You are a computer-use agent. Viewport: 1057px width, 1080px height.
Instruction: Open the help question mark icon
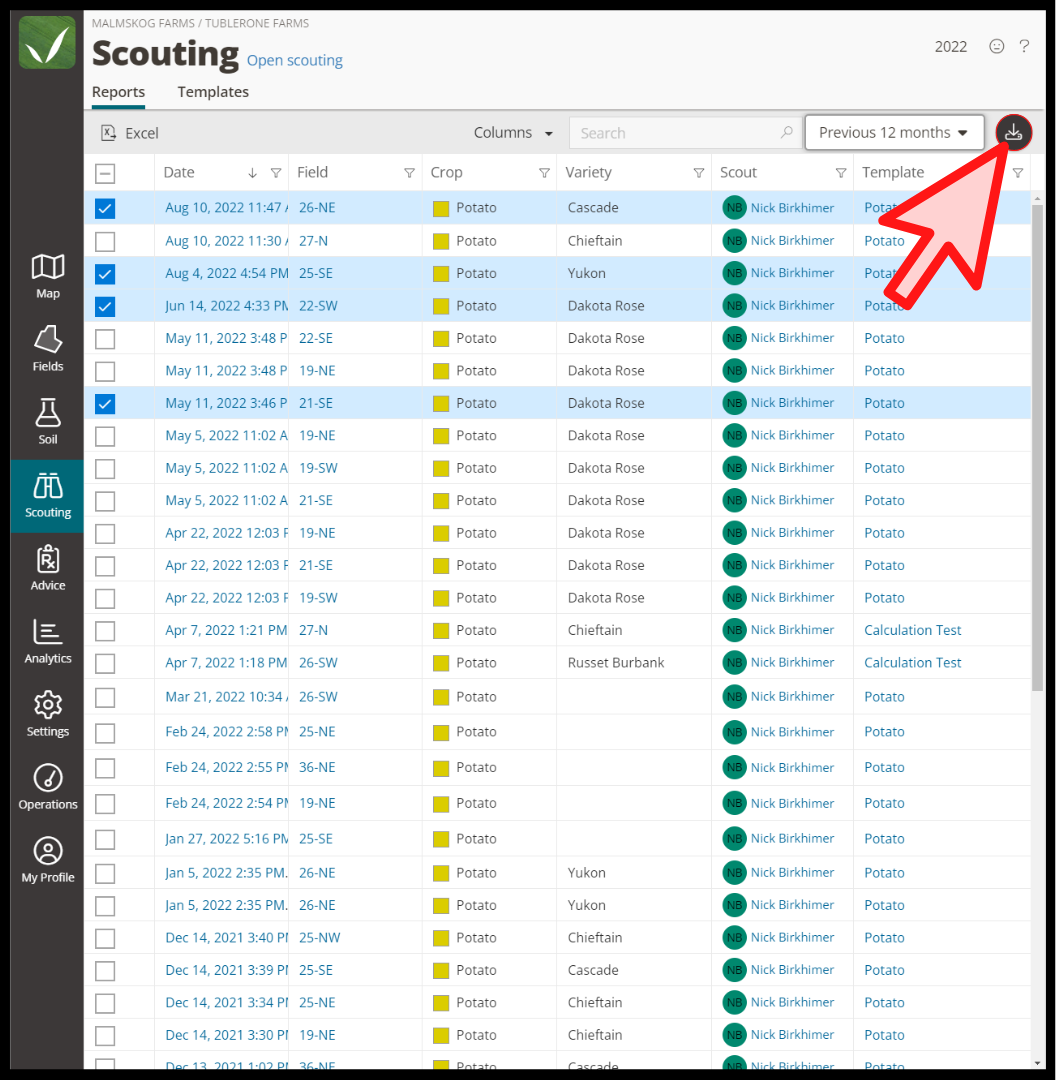click(1024, 46)
